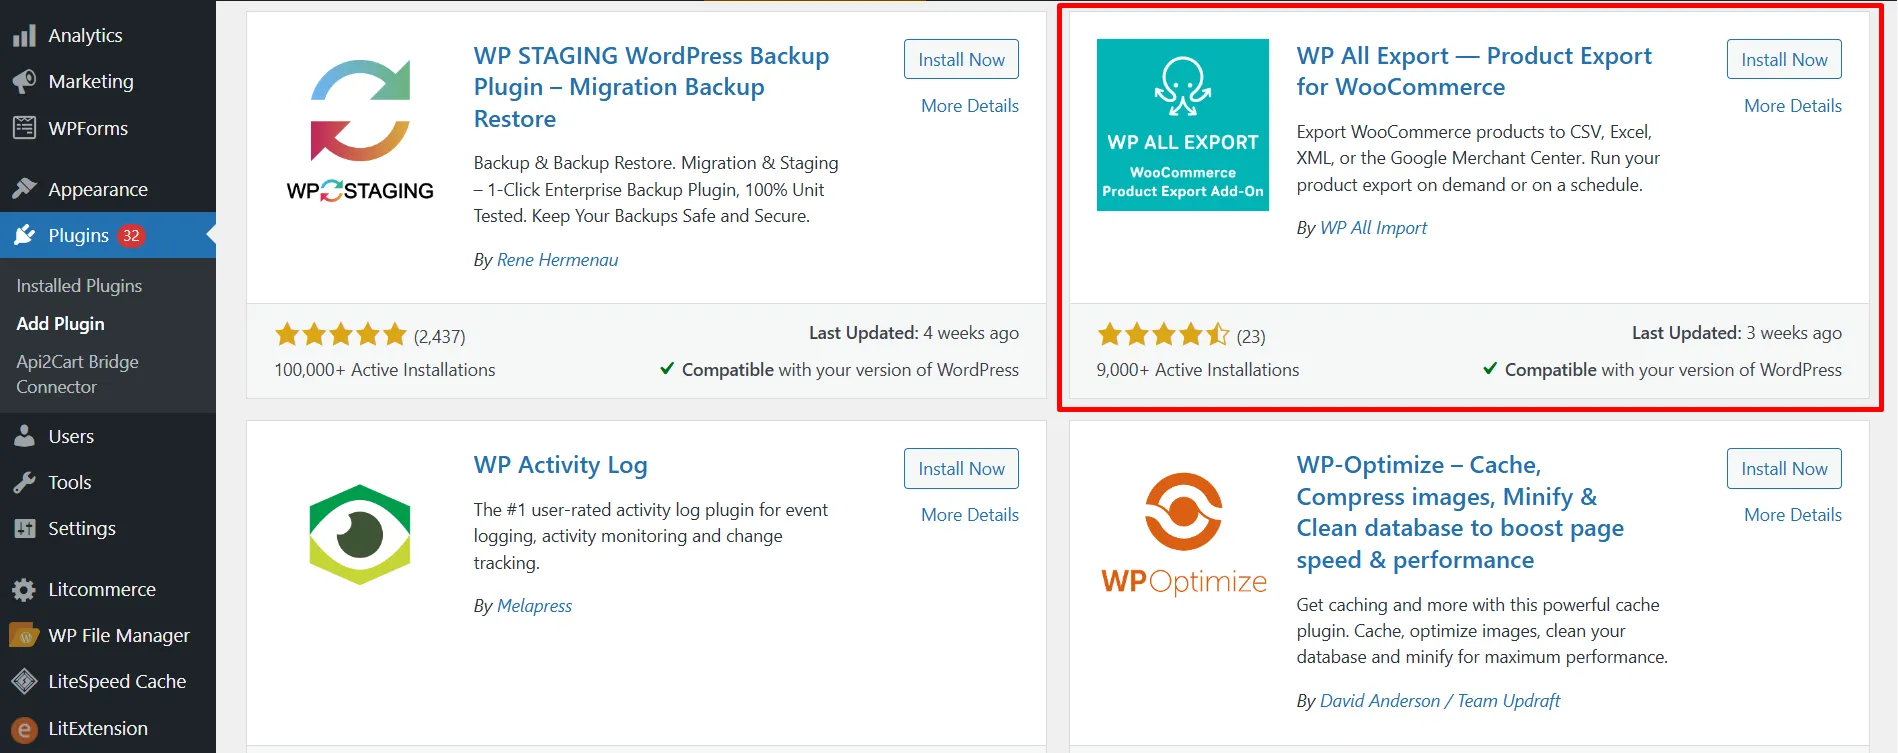Click the Plugins plug icon
The height and width of the screenshot is (753, 1898).
24,235
